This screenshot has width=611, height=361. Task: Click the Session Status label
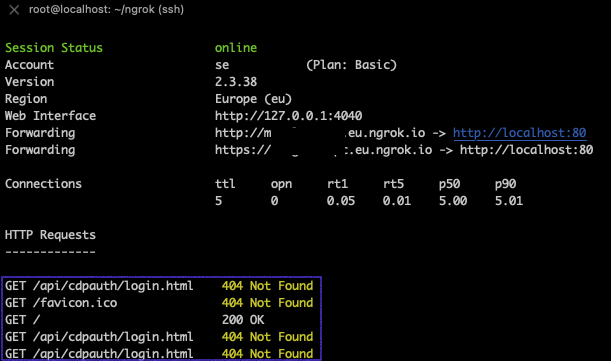point(54,48)
